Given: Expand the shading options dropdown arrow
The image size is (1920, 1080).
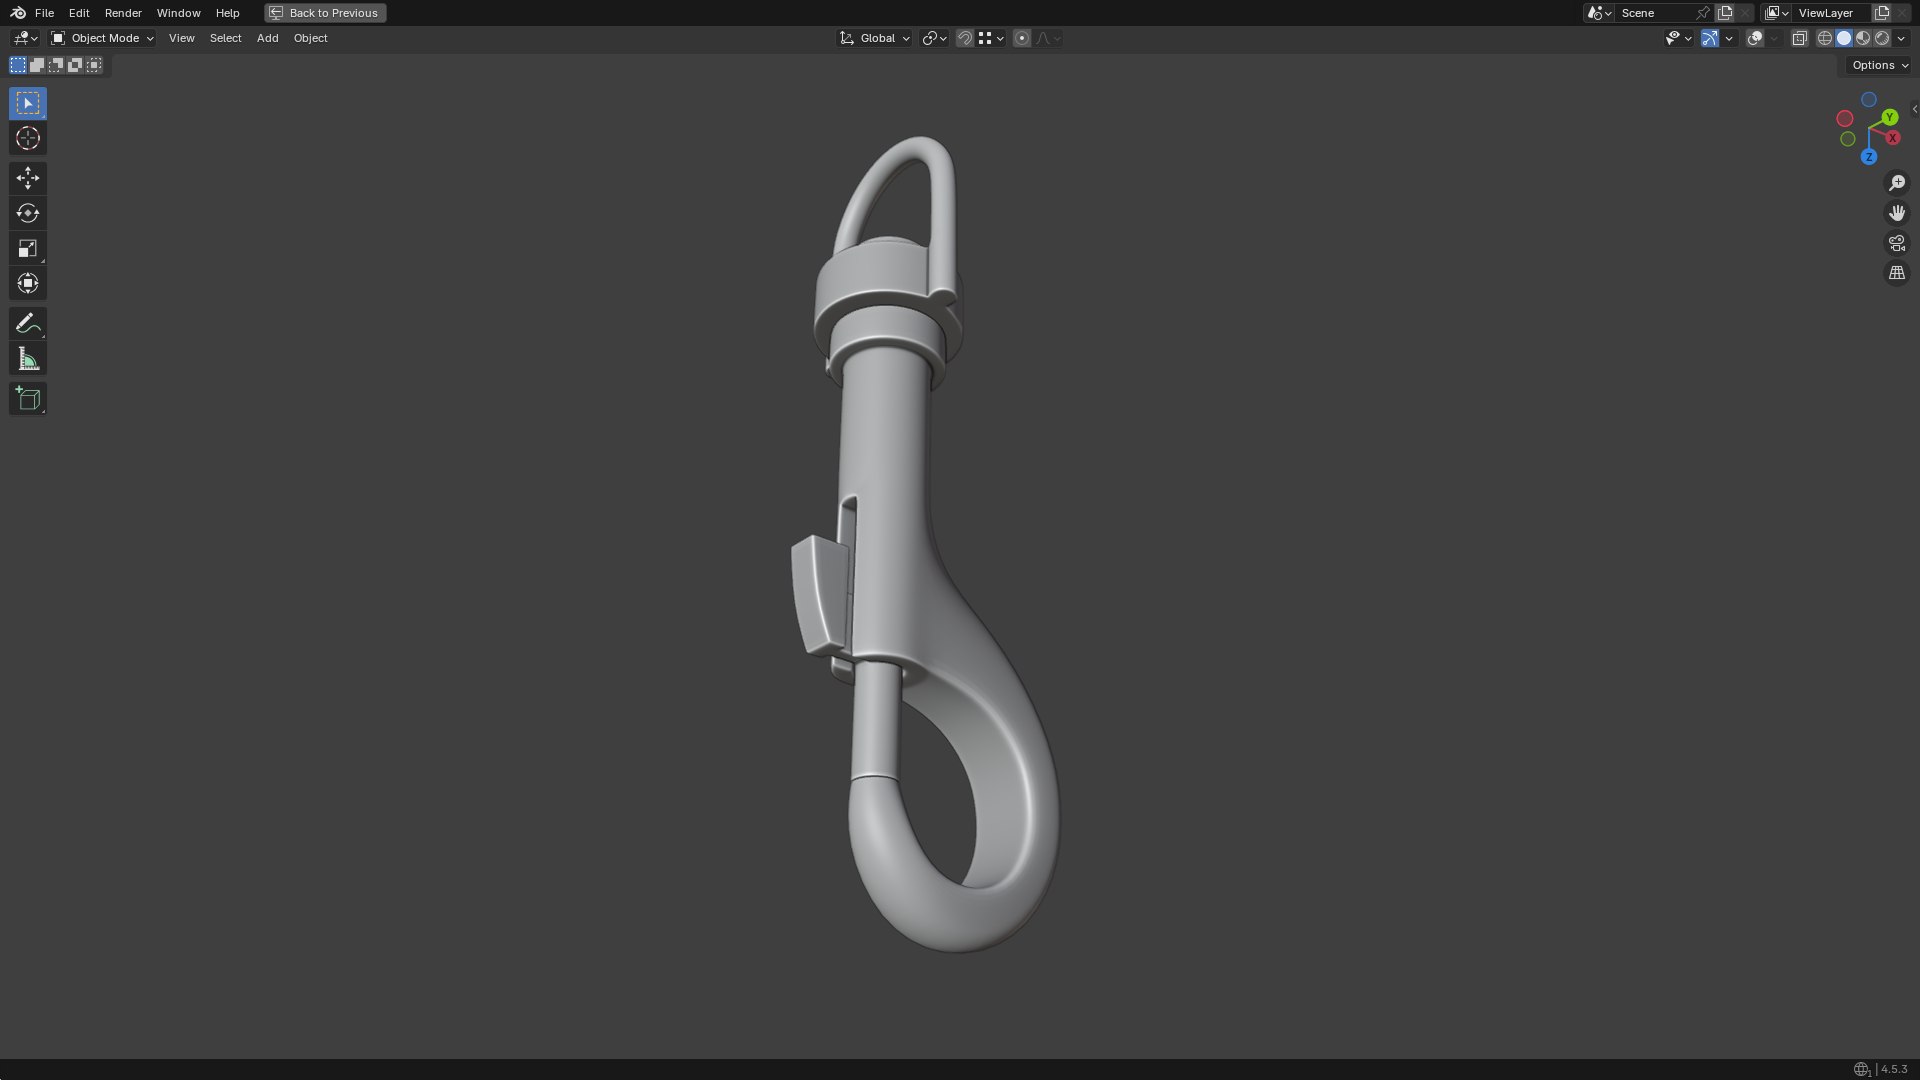Looking at the screenshot, I should pos(1901,38).
